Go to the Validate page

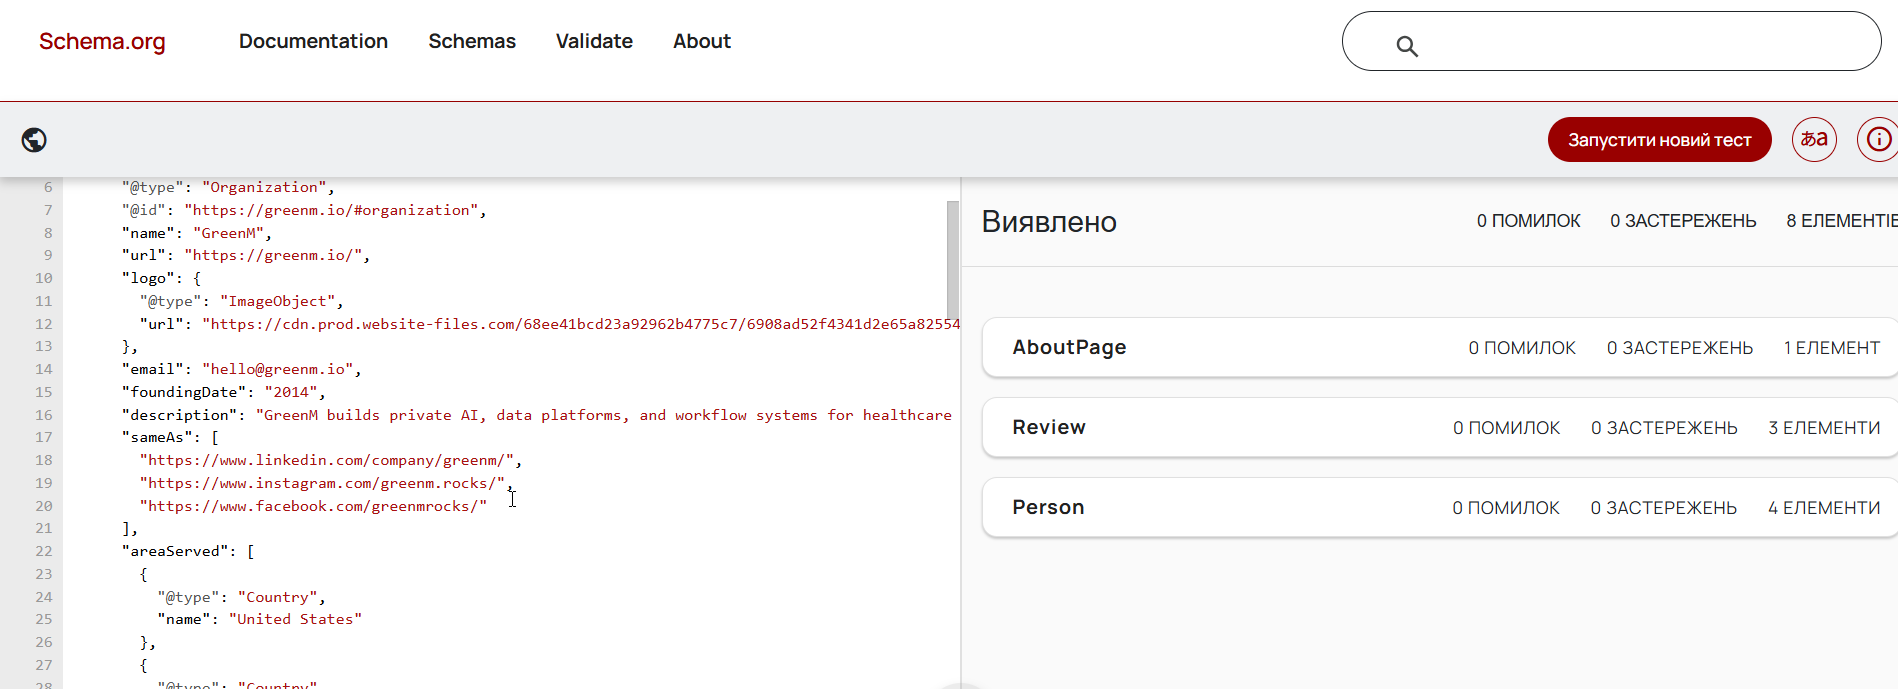click(594, 41)
